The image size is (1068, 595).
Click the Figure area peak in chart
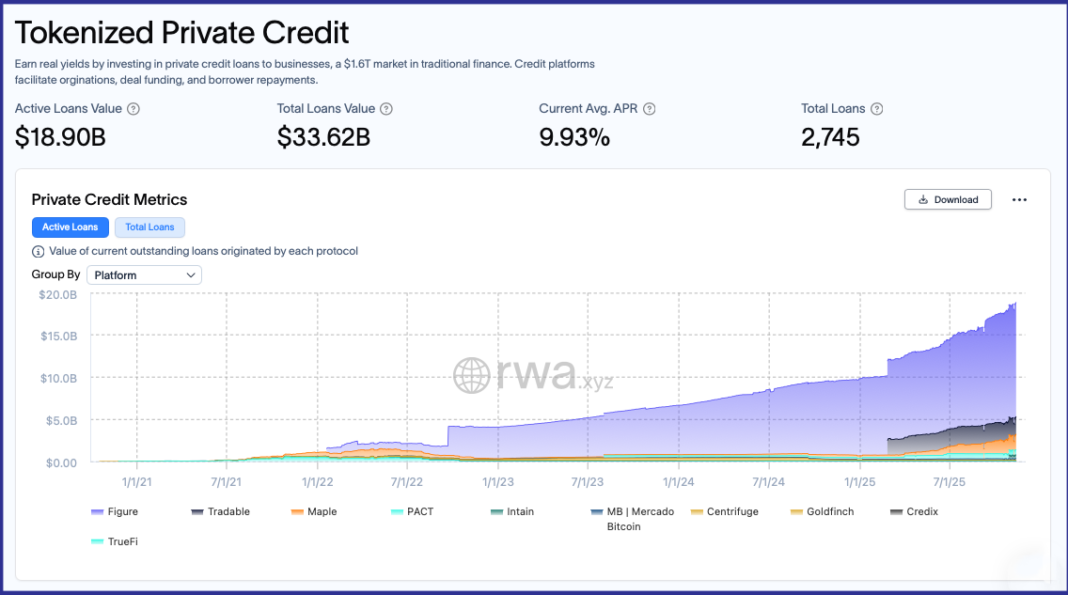[x=1014, y=304]
